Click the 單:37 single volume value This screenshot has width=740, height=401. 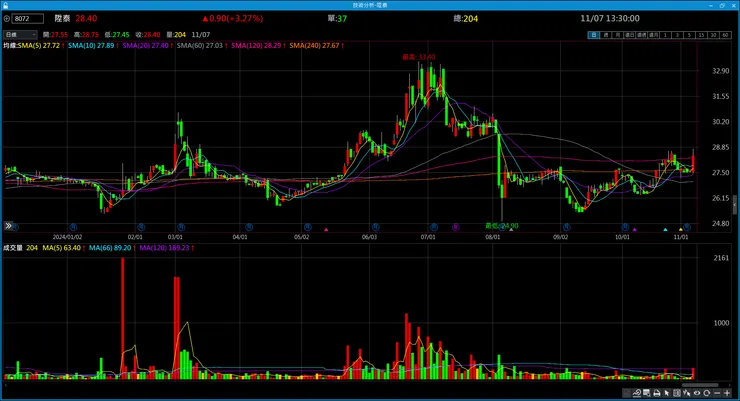click(x=337, y=18)
